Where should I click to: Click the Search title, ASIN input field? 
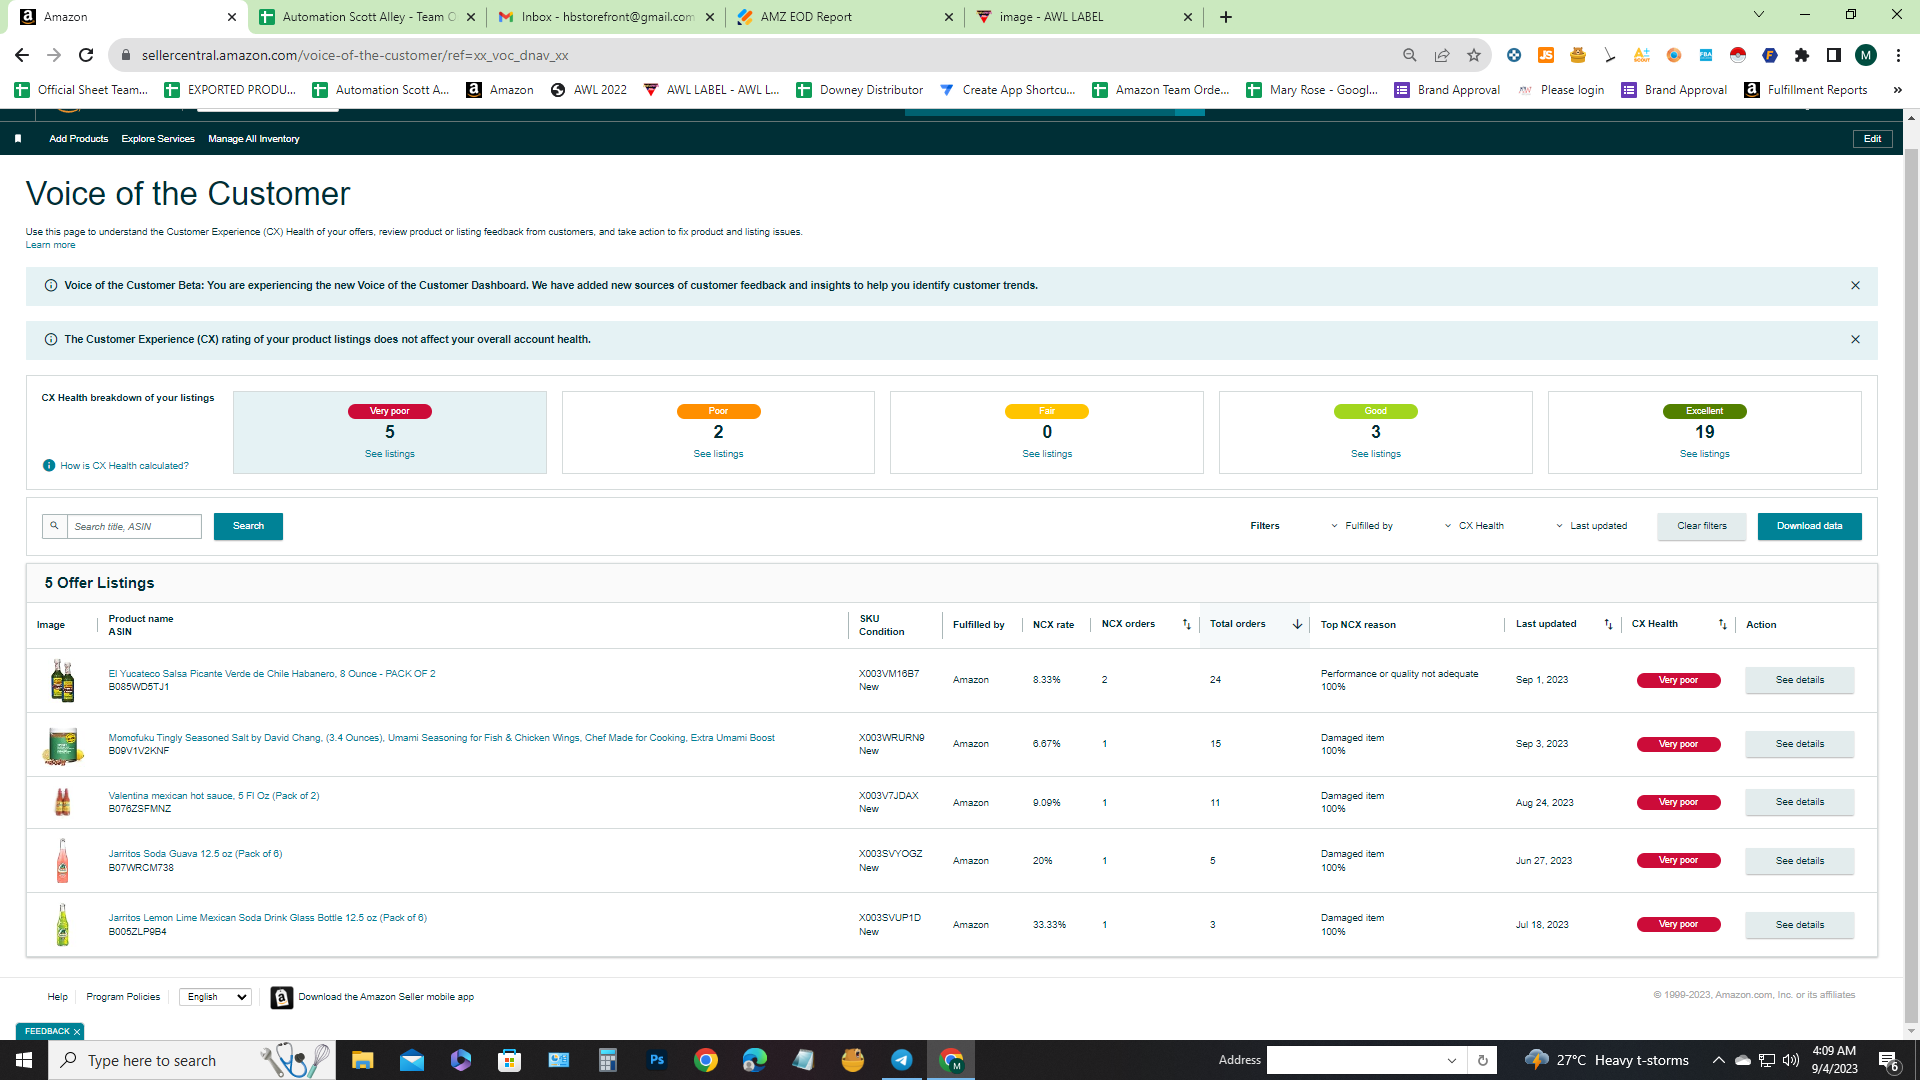point(134,527)
